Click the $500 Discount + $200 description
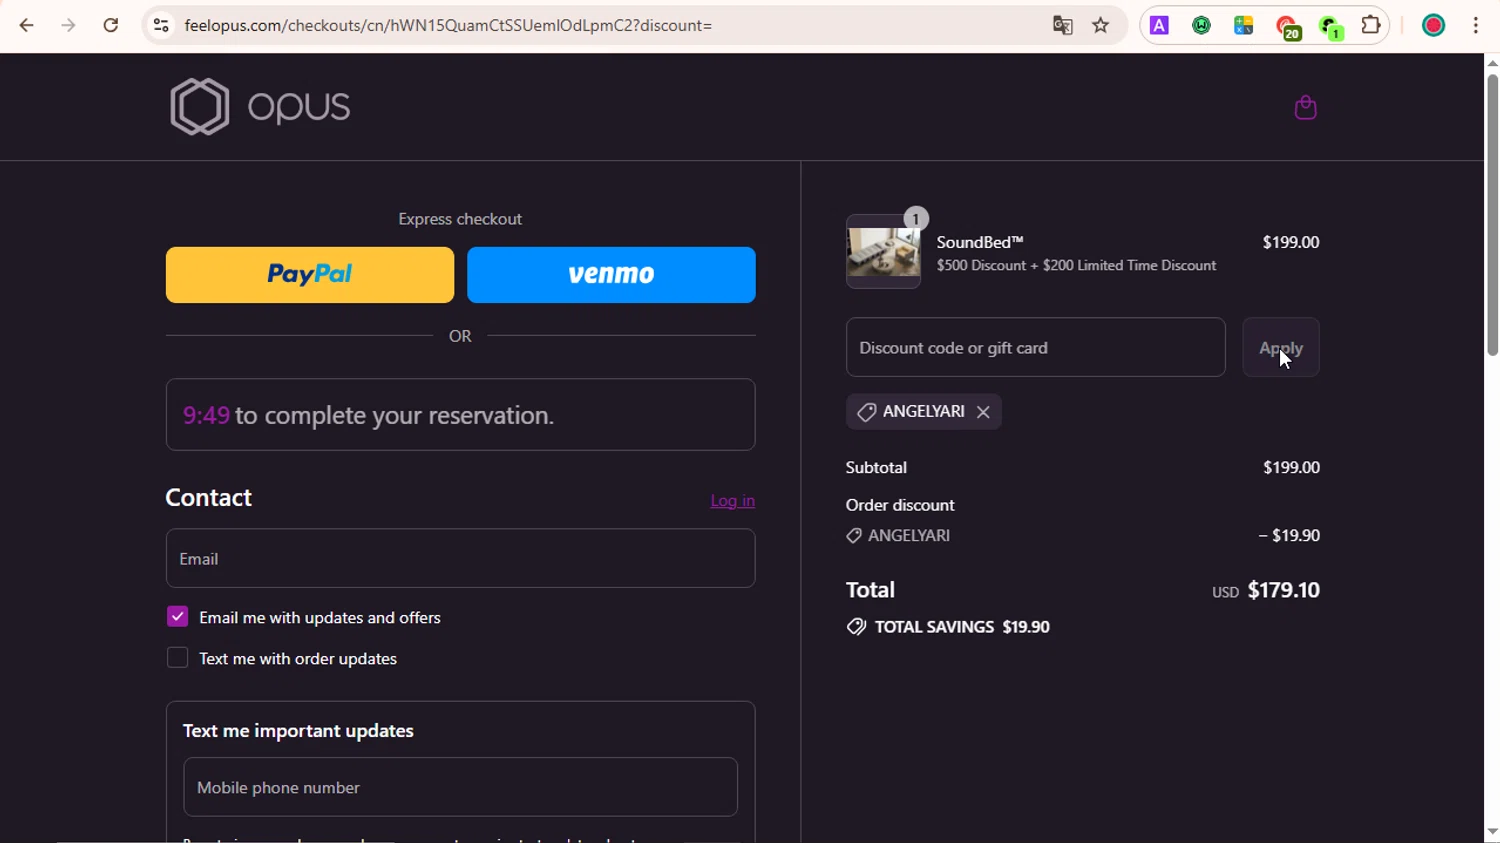Viewport: 1500px width, 843px height. click(1076, 266)
